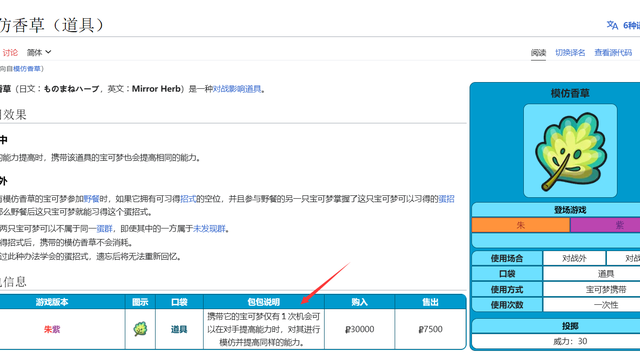The height and width of the screenshot is (360, 640).
Task: Click the 对战外 infobox value
Action: (x=574, y=258)
